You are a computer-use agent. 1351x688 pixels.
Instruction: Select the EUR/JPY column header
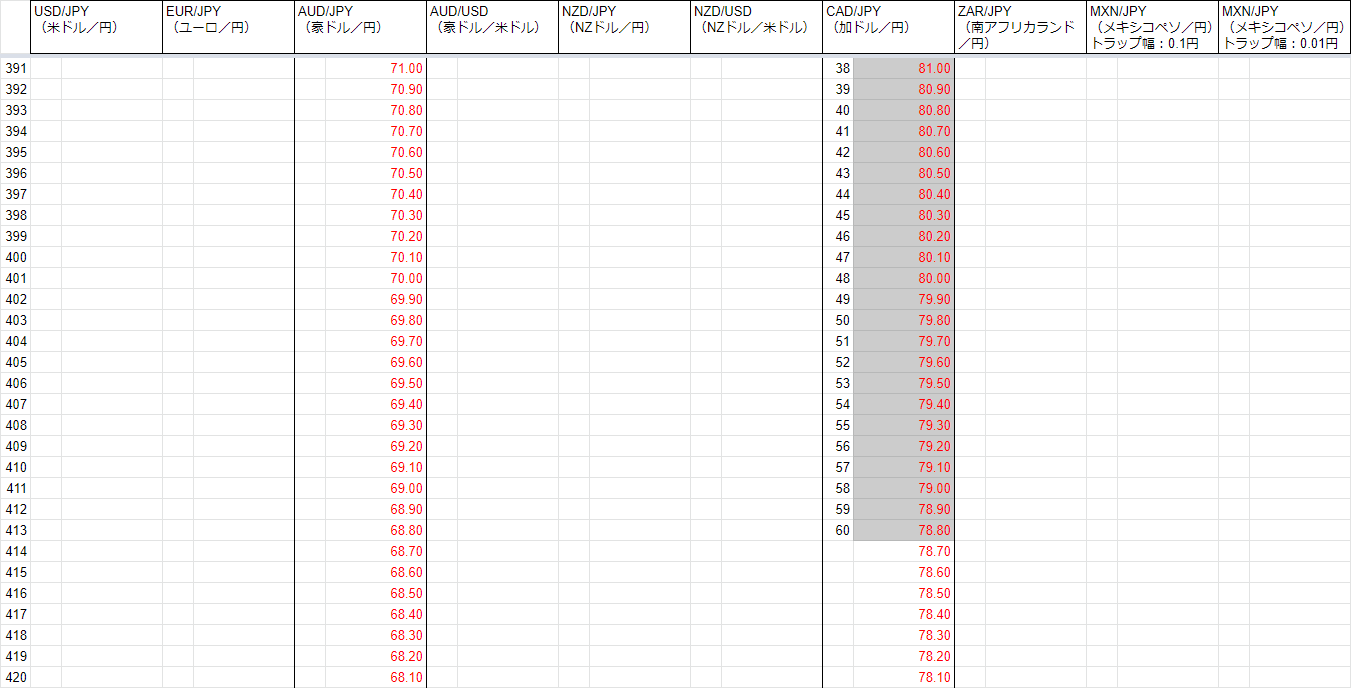tap(228, 27)
